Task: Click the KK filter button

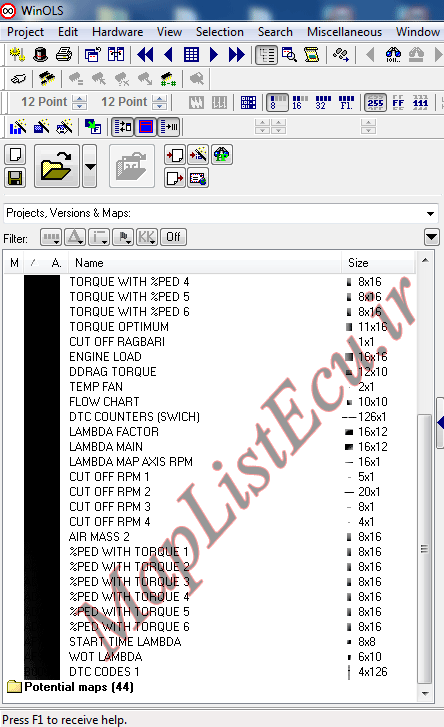Action: point(147,237)
